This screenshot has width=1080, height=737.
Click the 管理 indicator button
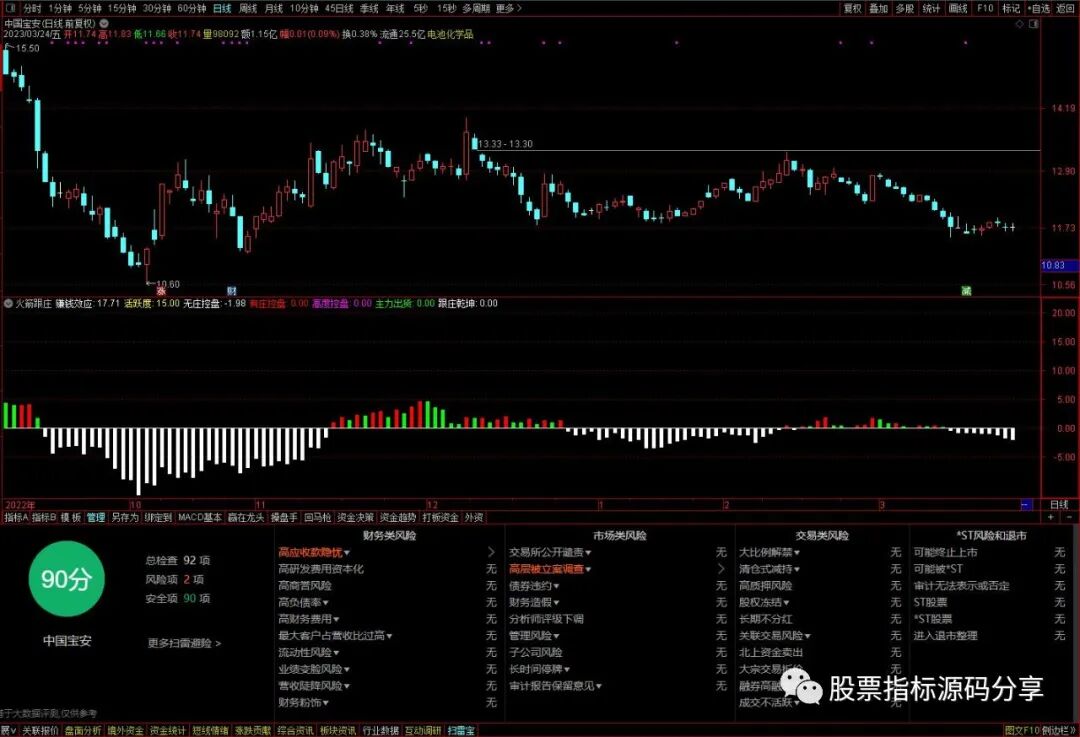point(96,517)
